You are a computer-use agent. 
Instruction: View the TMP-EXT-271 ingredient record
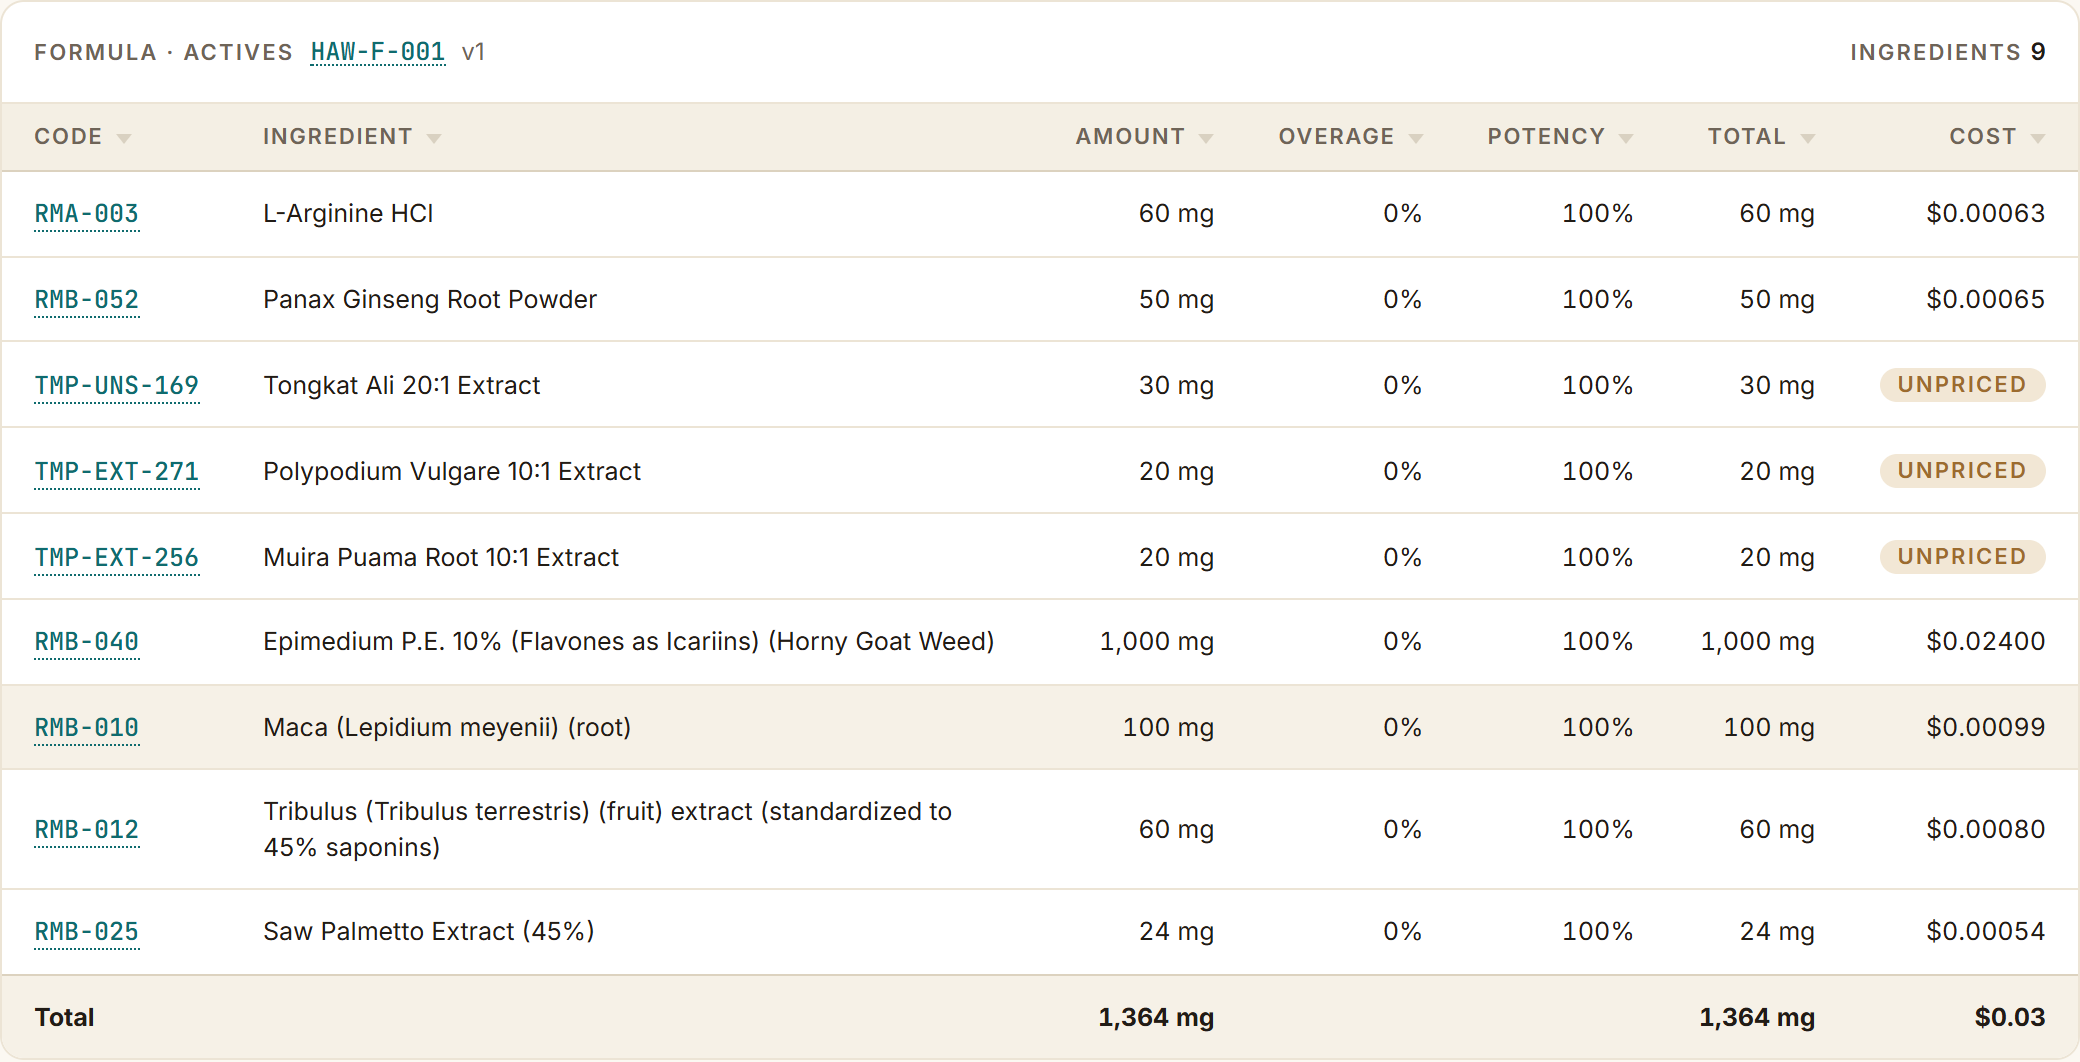pos(117,472)
